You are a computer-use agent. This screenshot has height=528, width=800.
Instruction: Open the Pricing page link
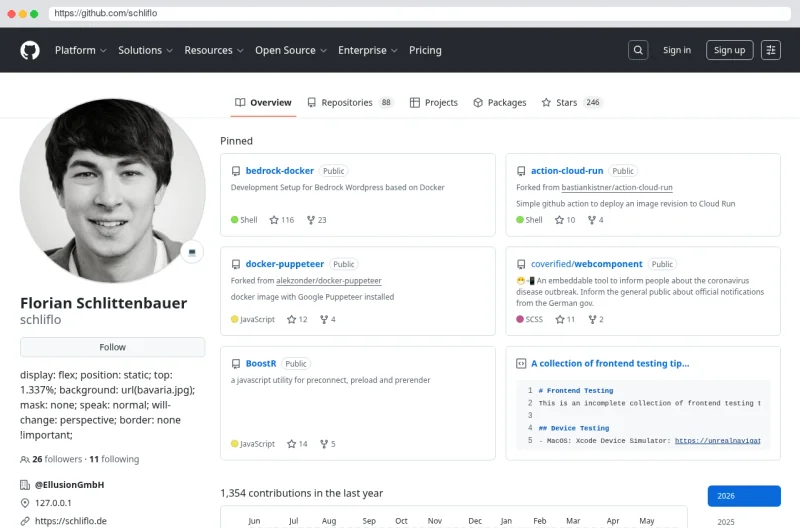pos(425,50)
